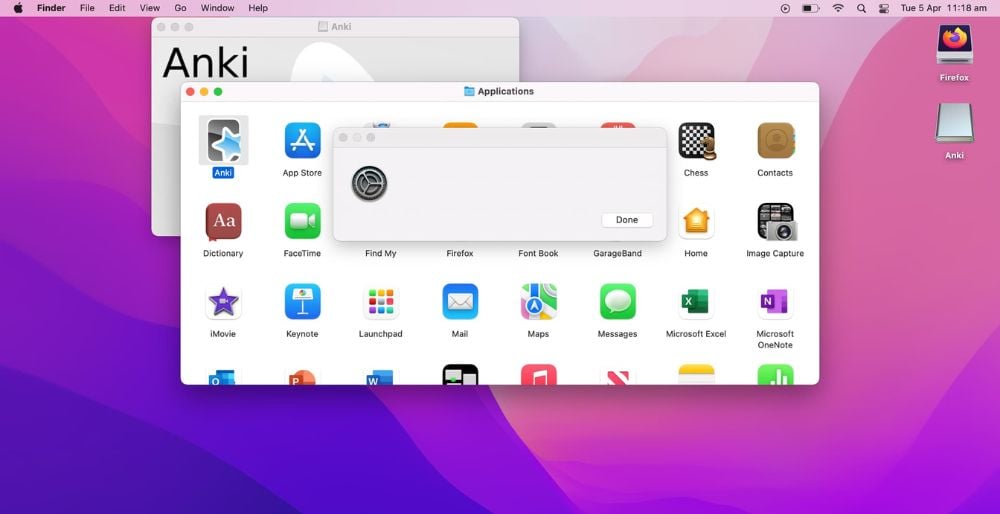Select the Messages app icon
The width and height of the screenshot is (1000, 514).
coord(617,302)
